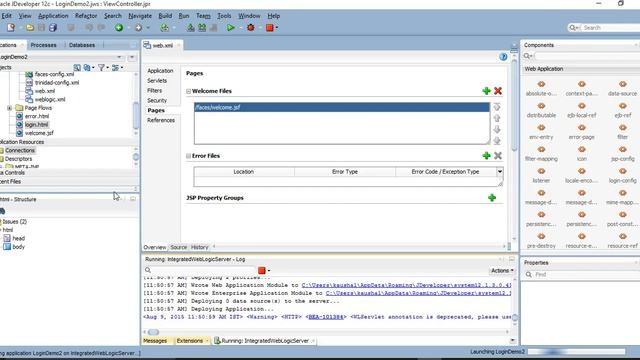The width and height of the screenshot is (640, 360).
Task: Select the login-config component icon
Action: point(622,171)
